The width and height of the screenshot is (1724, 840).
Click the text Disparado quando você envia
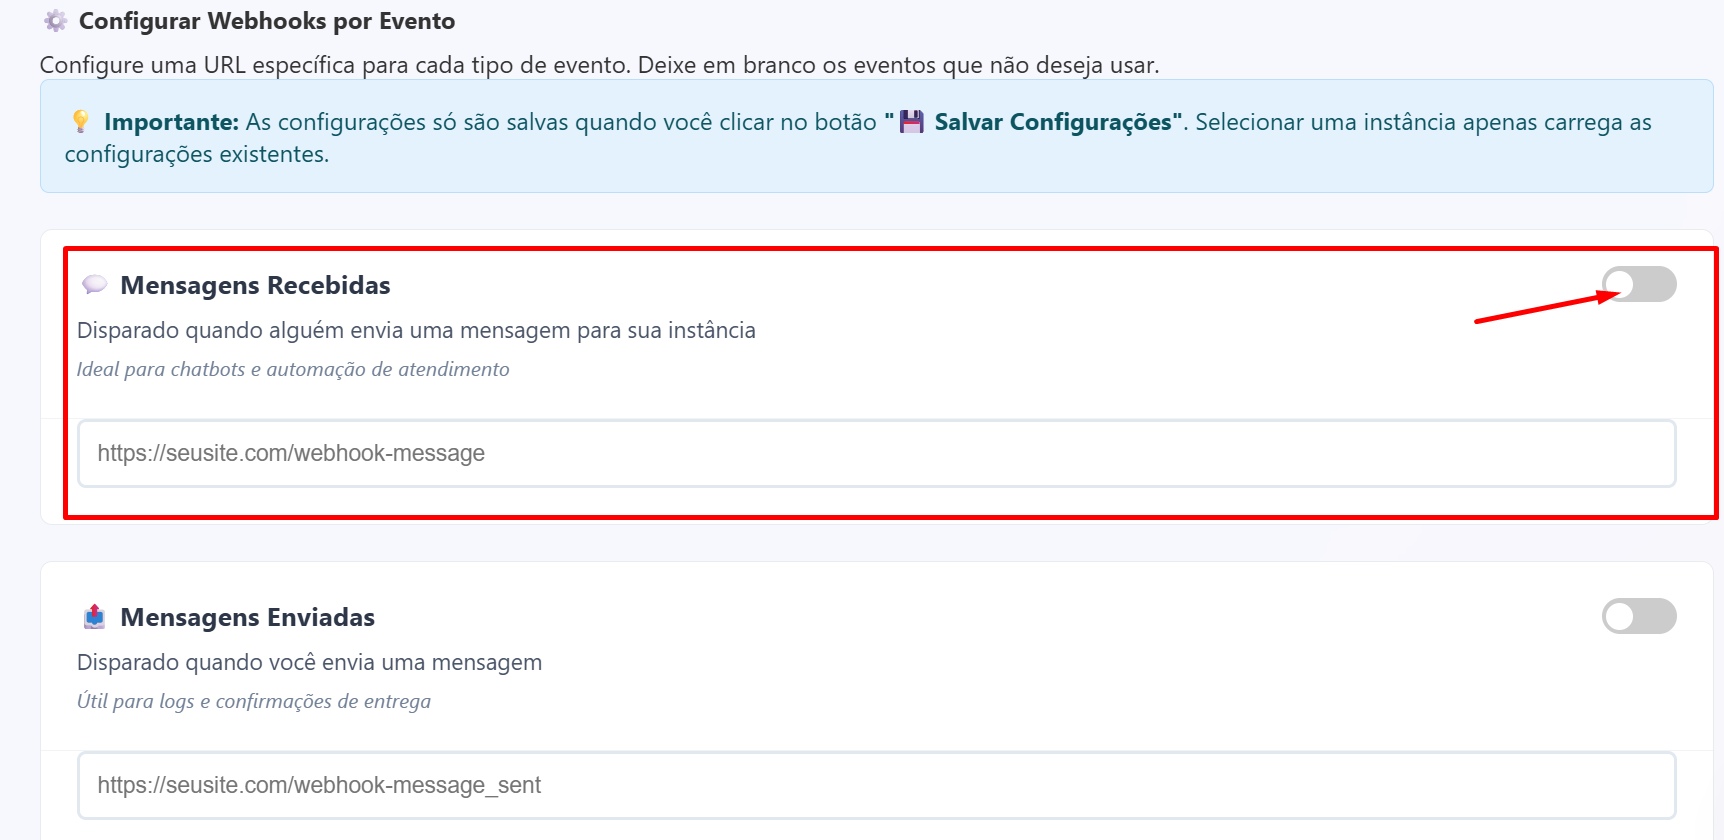pyautogui.click(x=309, y=662)
